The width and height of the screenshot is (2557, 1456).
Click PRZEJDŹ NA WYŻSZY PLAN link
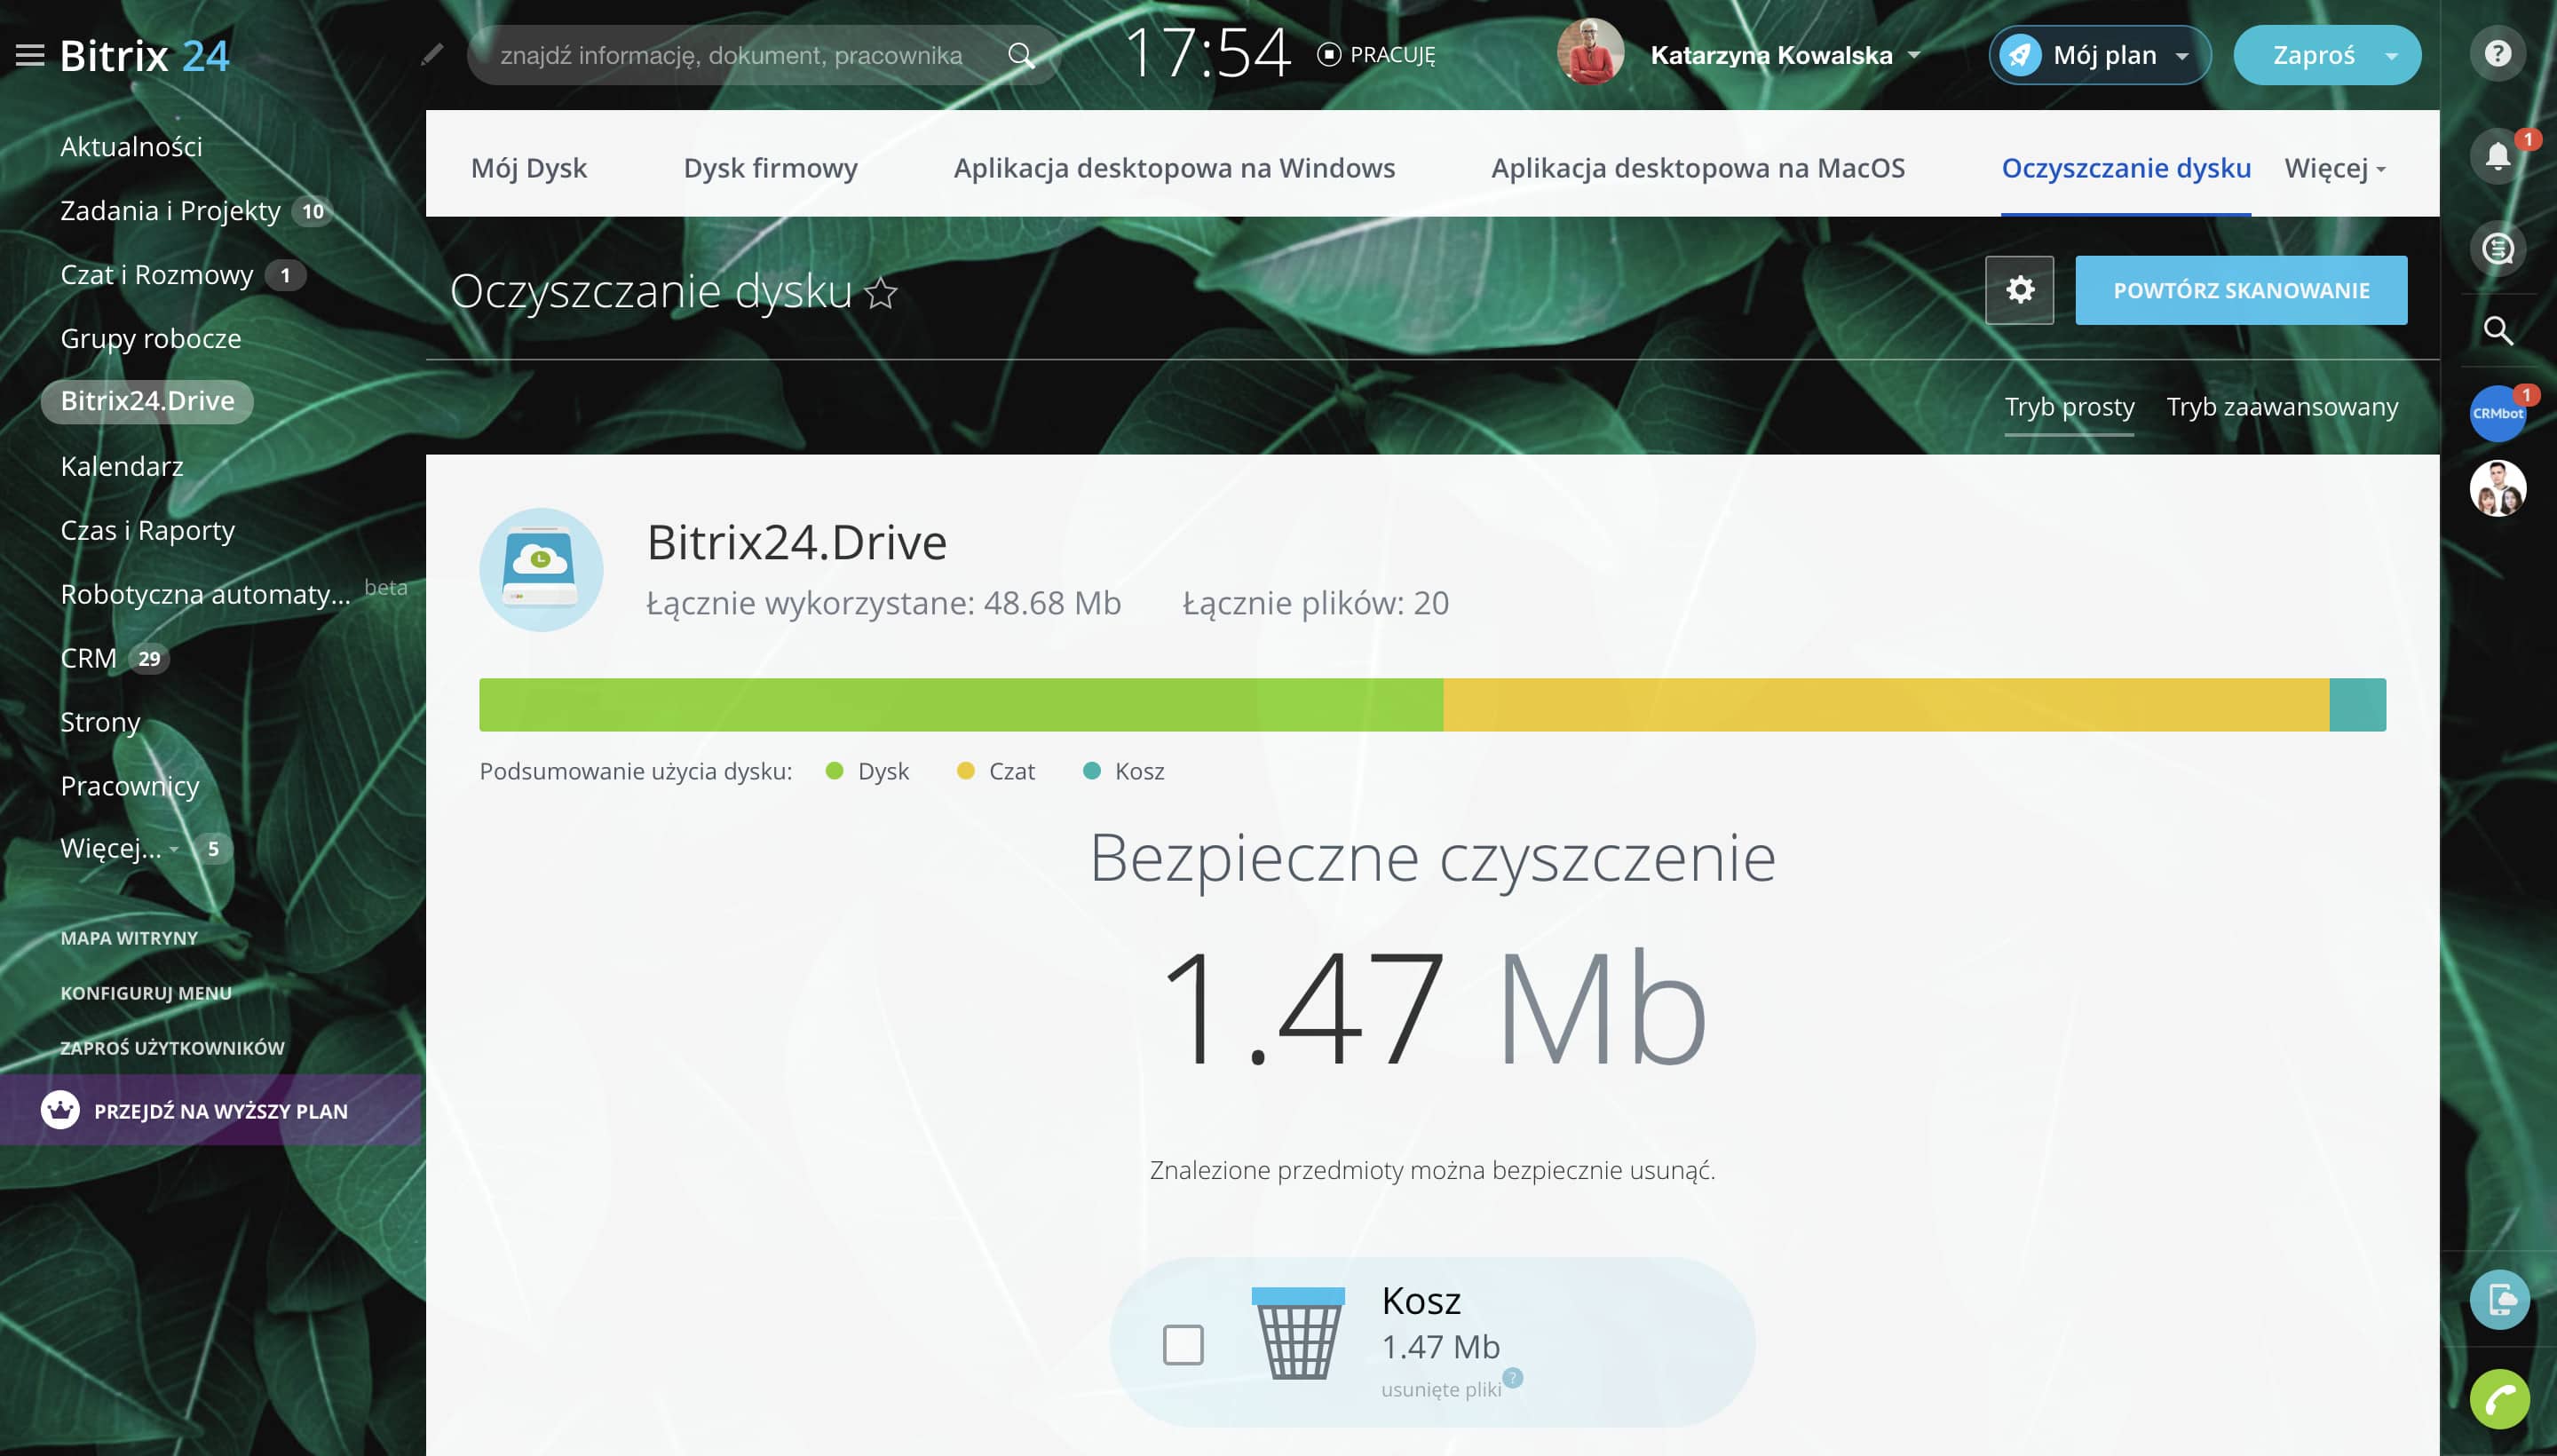pos(220,1110)
